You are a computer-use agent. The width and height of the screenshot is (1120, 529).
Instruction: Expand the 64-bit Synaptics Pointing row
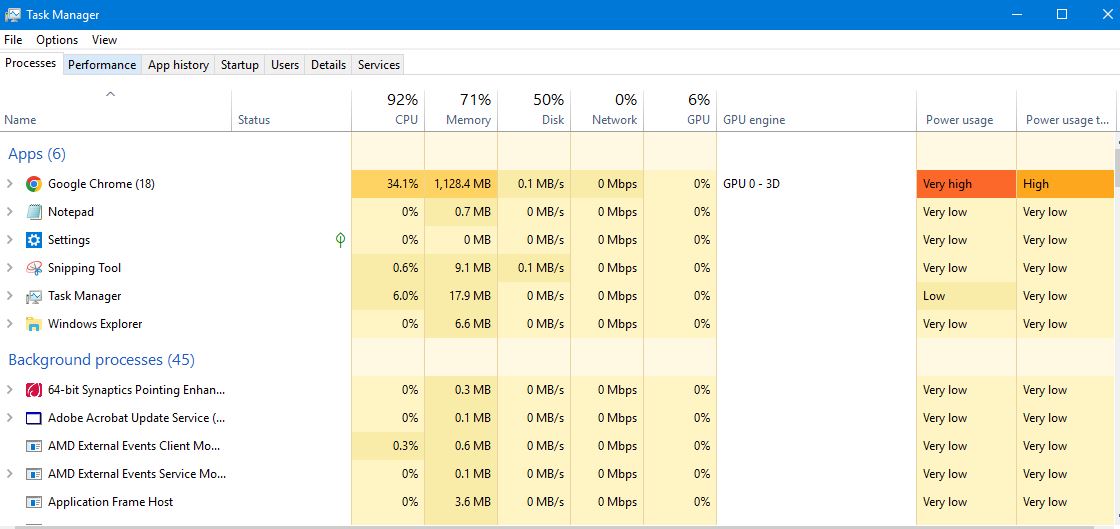click(10, 390)
